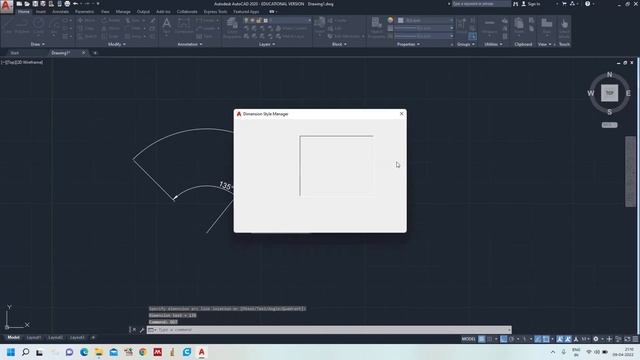
Task: Click the WCS label below ViewCube
Action: (x=609, y=125)
